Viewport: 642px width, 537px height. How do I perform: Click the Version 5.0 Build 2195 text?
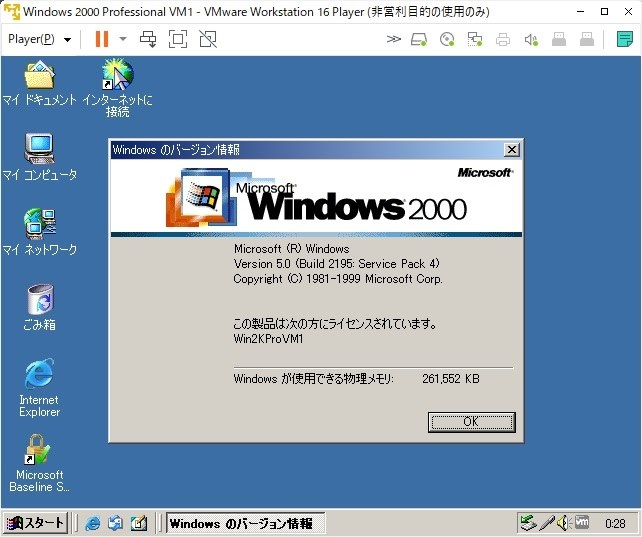pyautogui.click(x=336, y=264)
